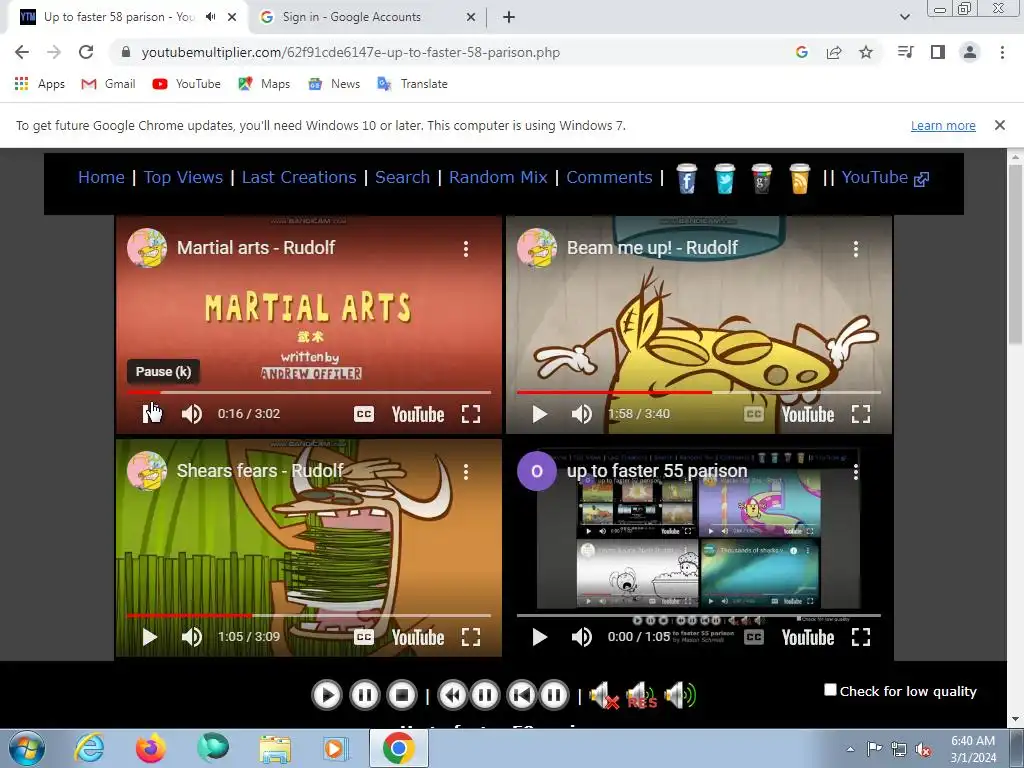
Task: Share on Twitter cup icon
Action: pyautogui.click(x=724, y=178)
